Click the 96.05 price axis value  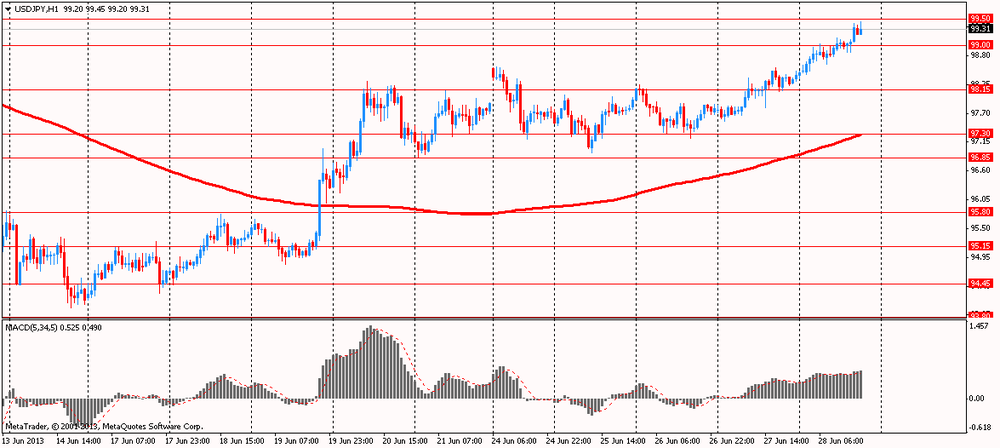(x=980, y=199)
